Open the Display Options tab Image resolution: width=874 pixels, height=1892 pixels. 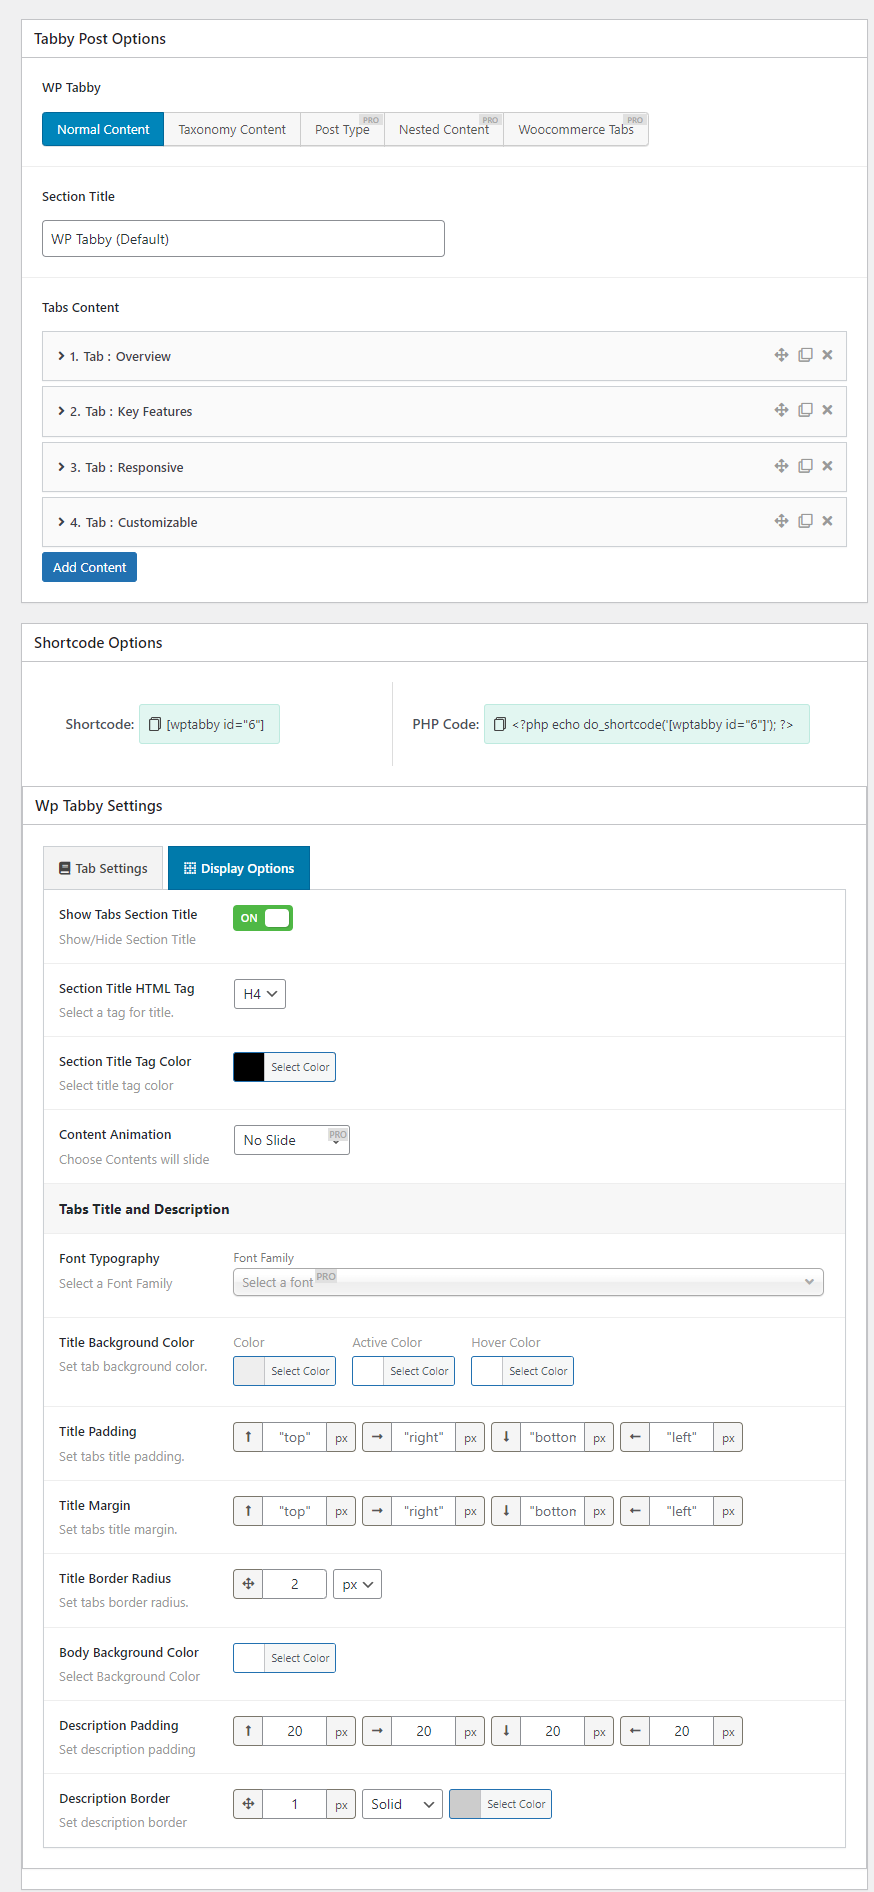tap(239, 868)
